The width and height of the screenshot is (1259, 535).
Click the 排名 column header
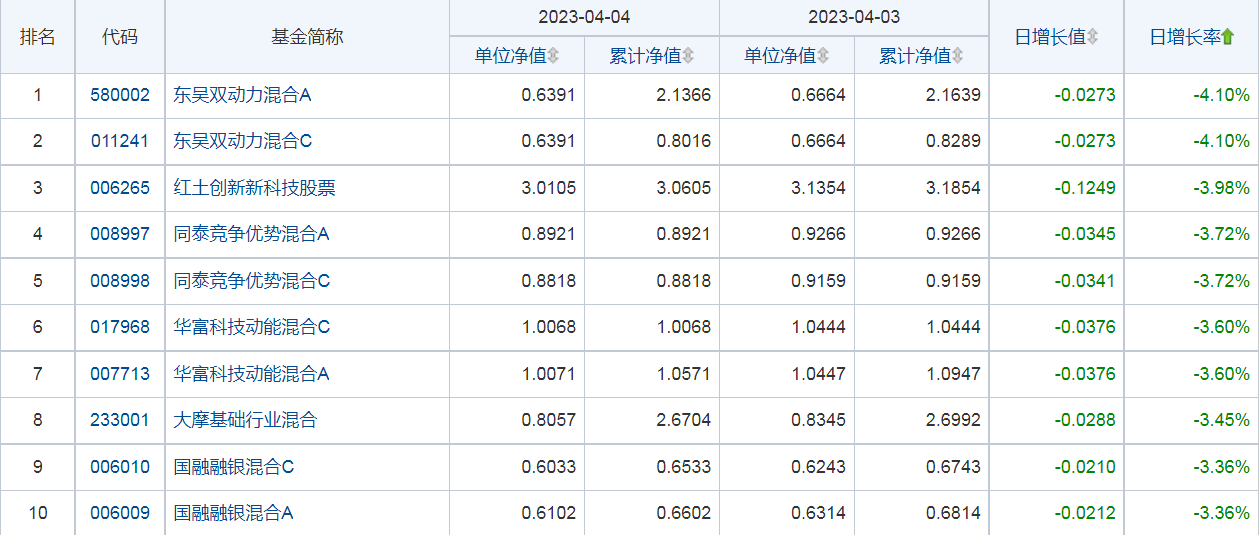pos(38,37)
